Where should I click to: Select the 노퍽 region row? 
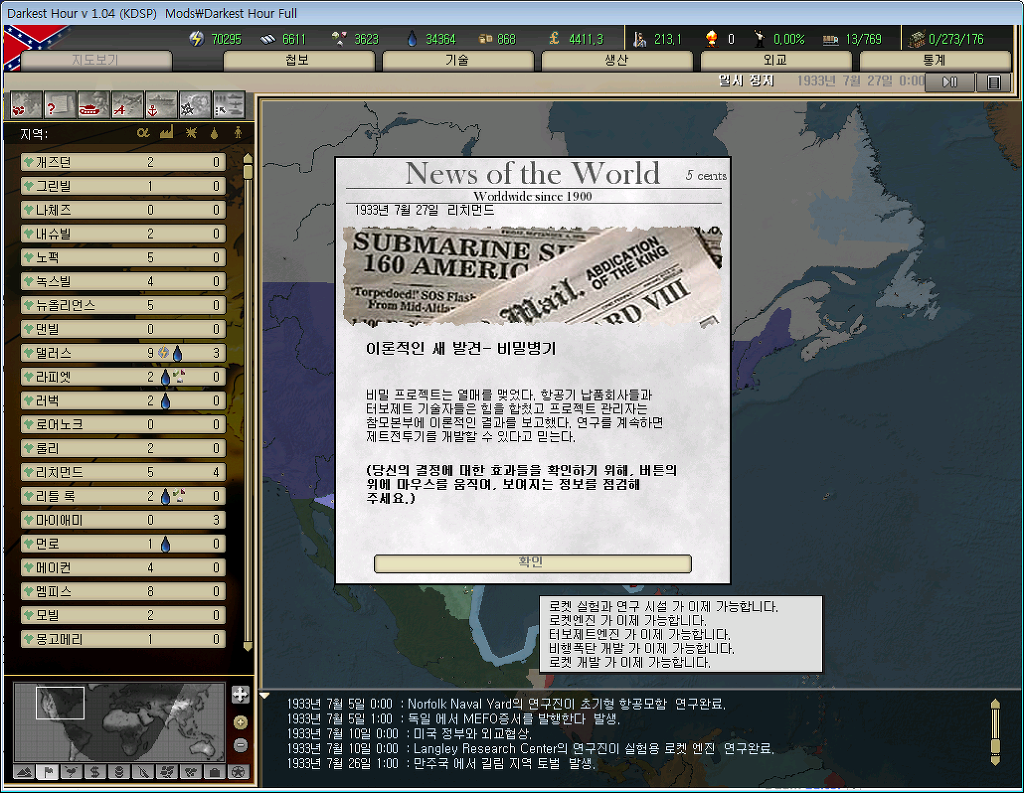click(123, 257)
